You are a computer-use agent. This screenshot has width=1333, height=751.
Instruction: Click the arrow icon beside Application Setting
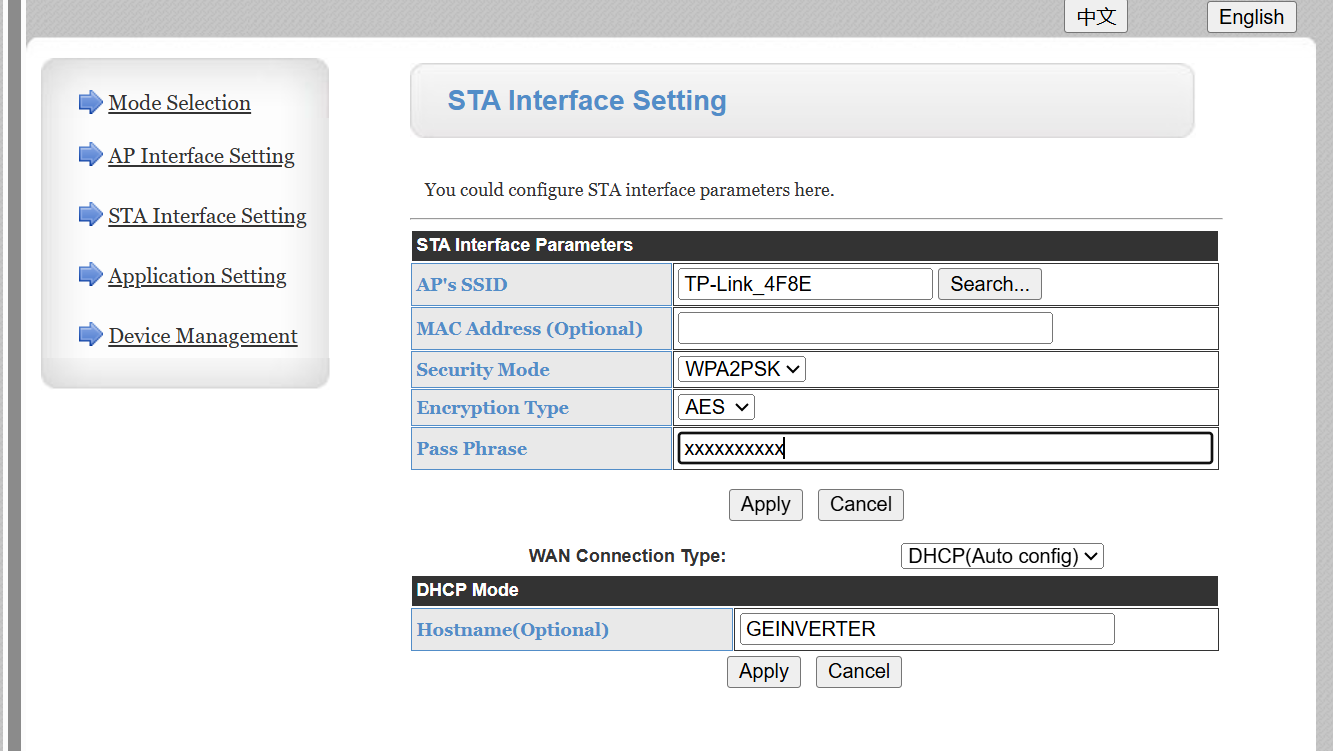(91, 275)
